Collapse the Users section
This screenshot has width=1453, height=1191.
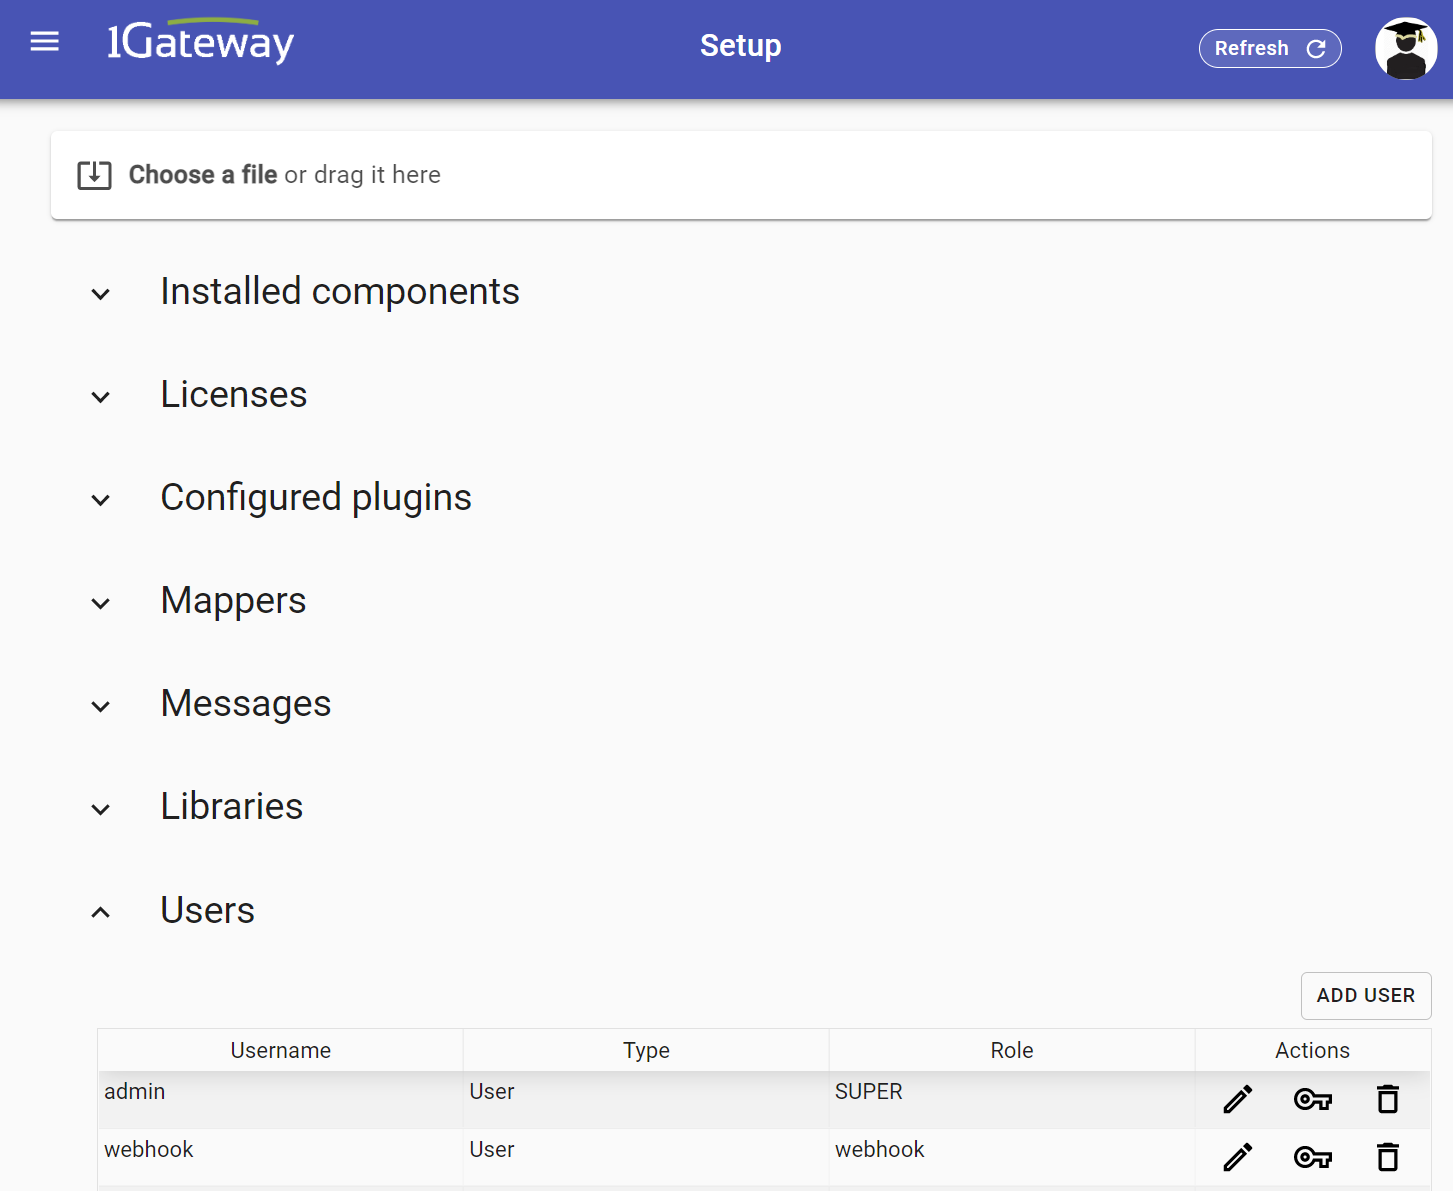click(101, 912)
